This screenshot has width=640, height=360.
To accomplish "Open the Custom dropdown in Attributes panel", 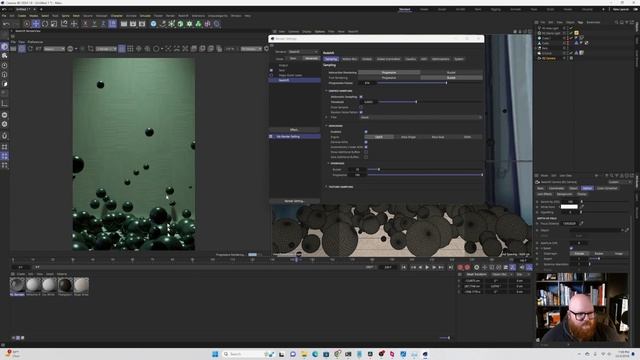I will pyautogui.click(x=620, y=182).
